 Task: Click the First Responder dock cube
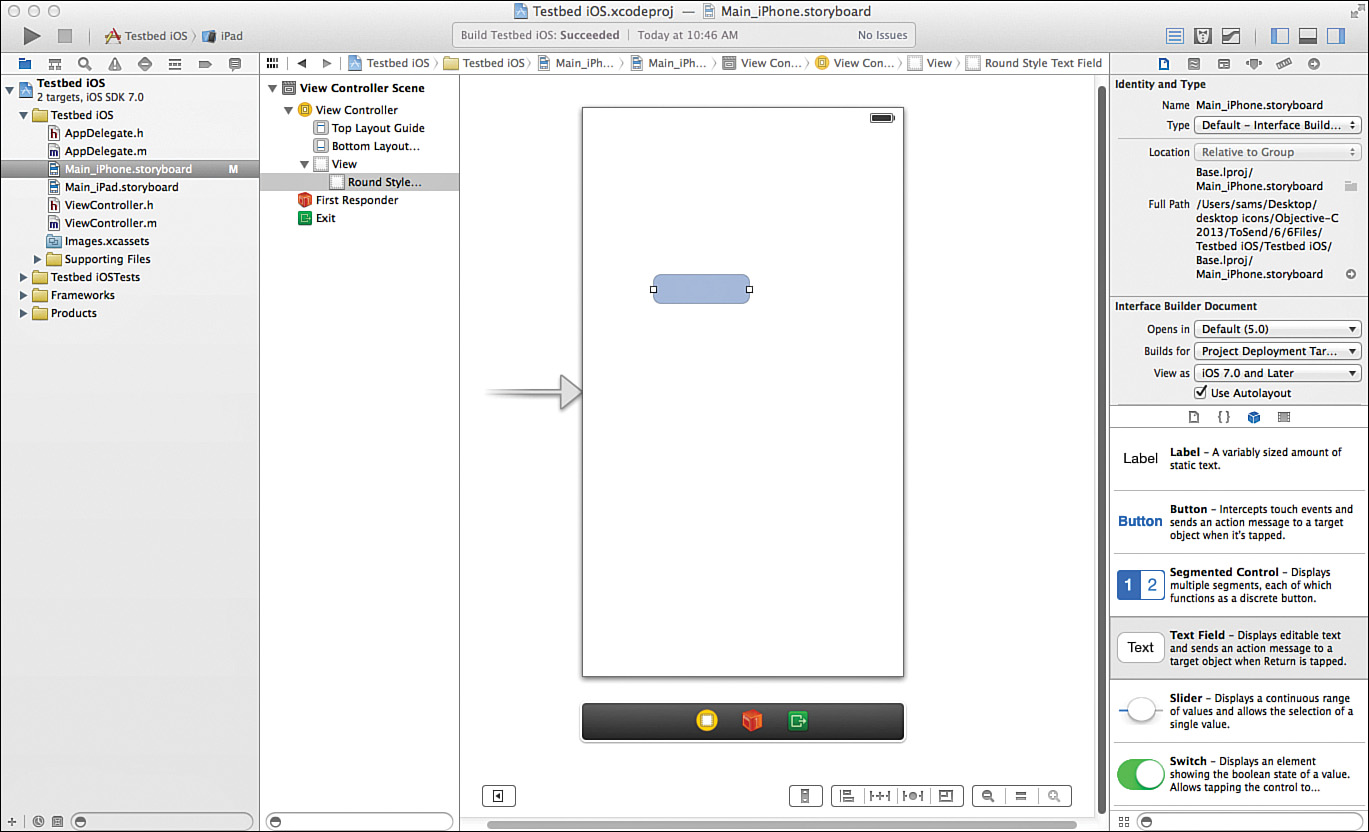tap(752, 720)
